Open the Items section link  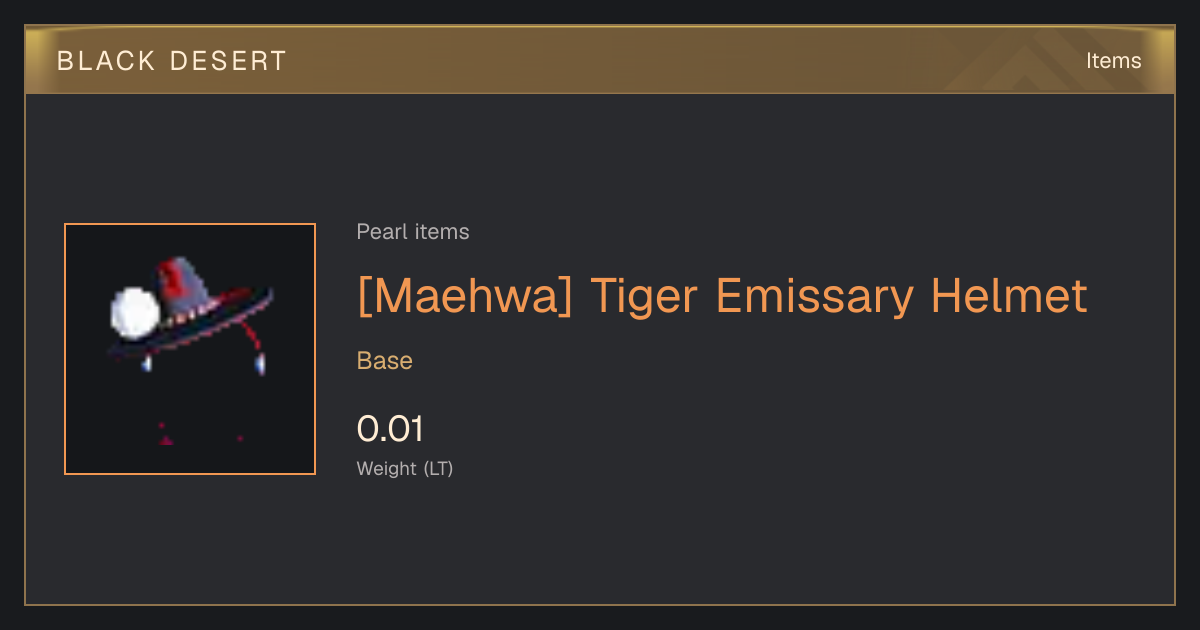tap(1113, 61)
